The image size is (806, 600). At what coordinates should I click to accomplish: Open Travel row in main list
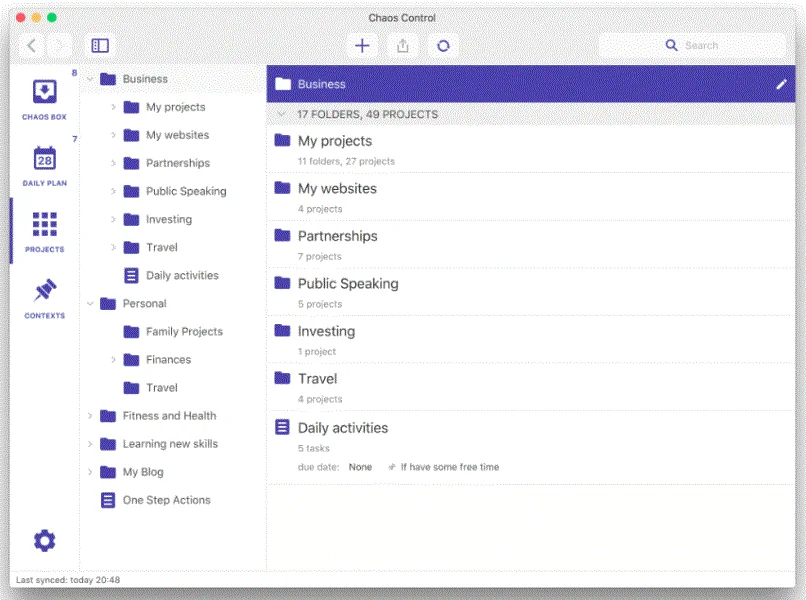530,387
